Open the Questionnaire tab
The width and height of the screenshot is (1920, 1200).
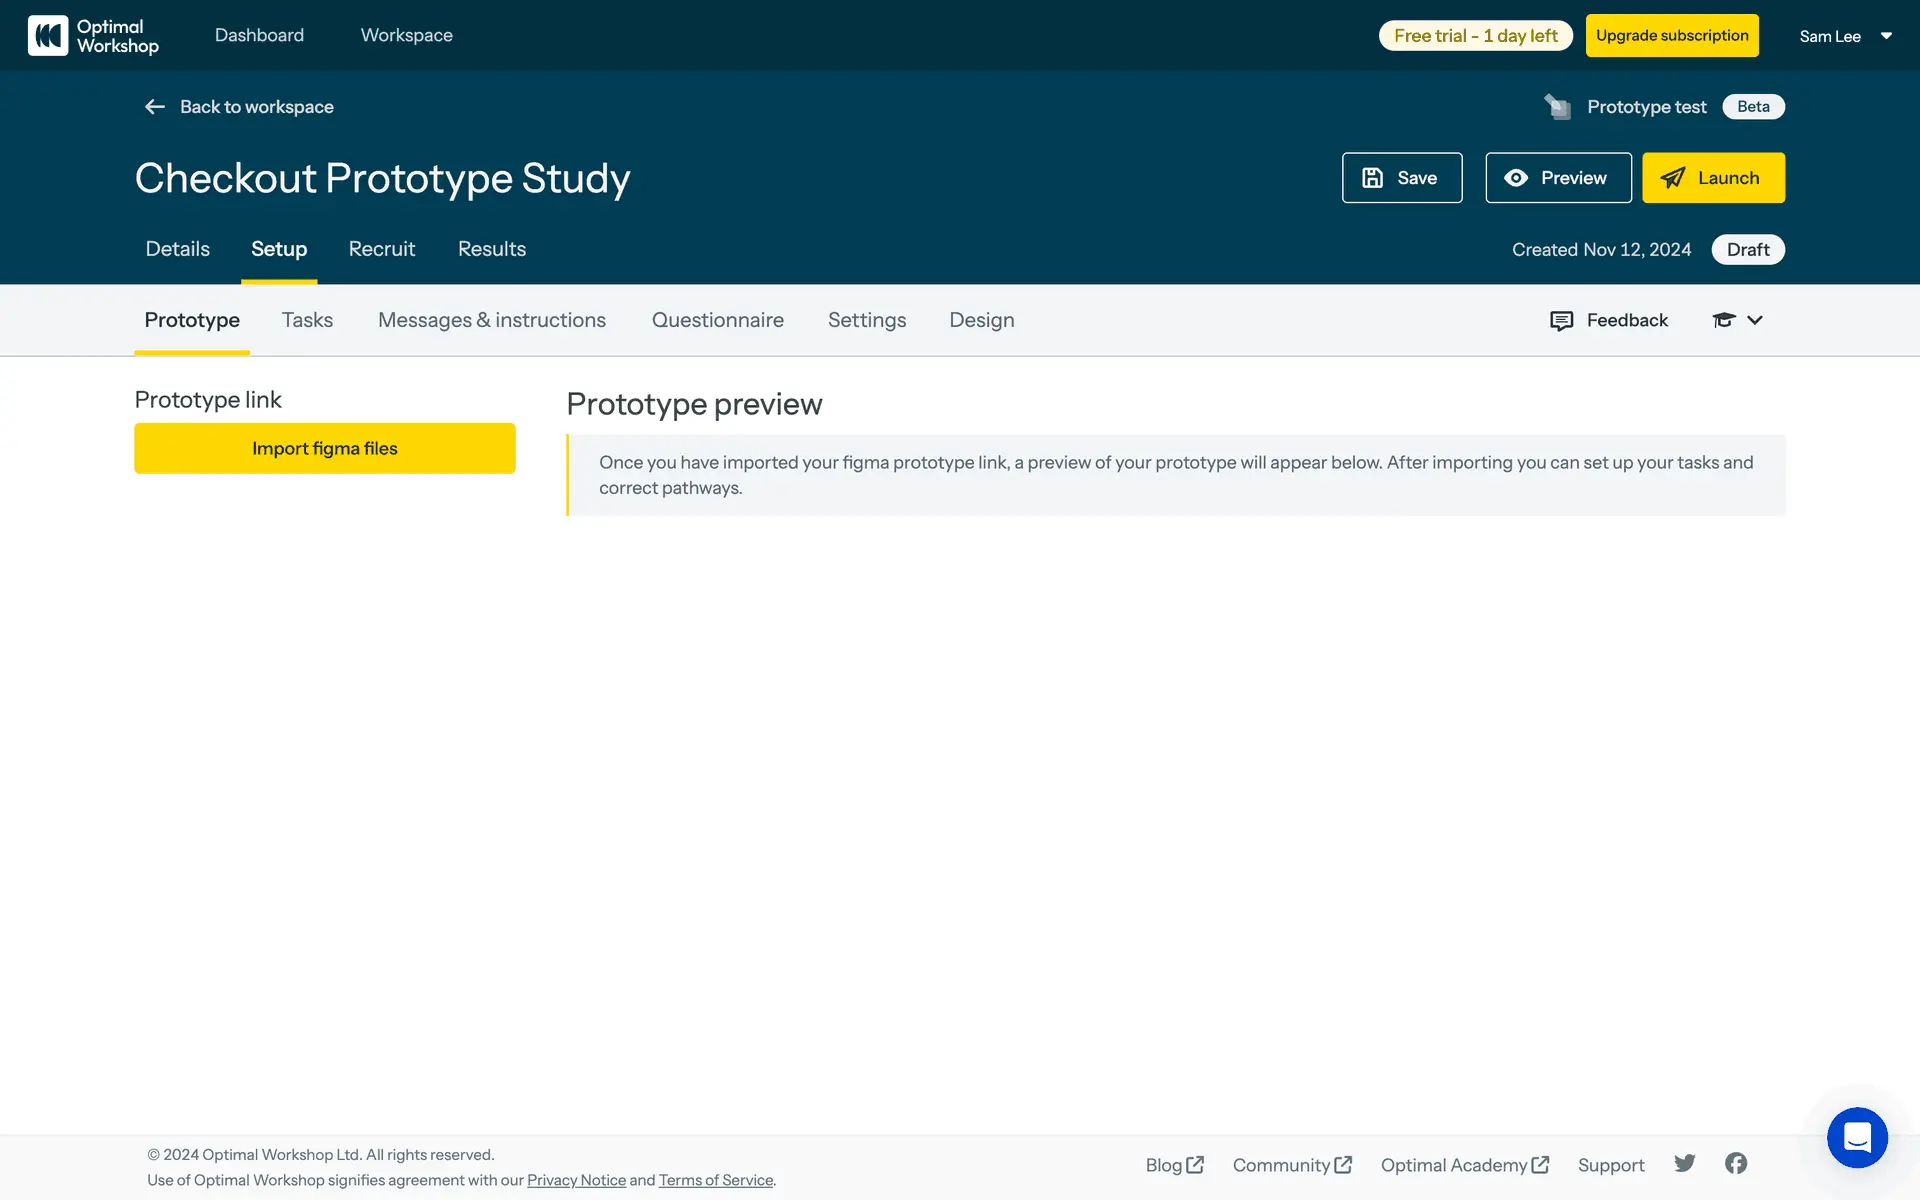717,320
